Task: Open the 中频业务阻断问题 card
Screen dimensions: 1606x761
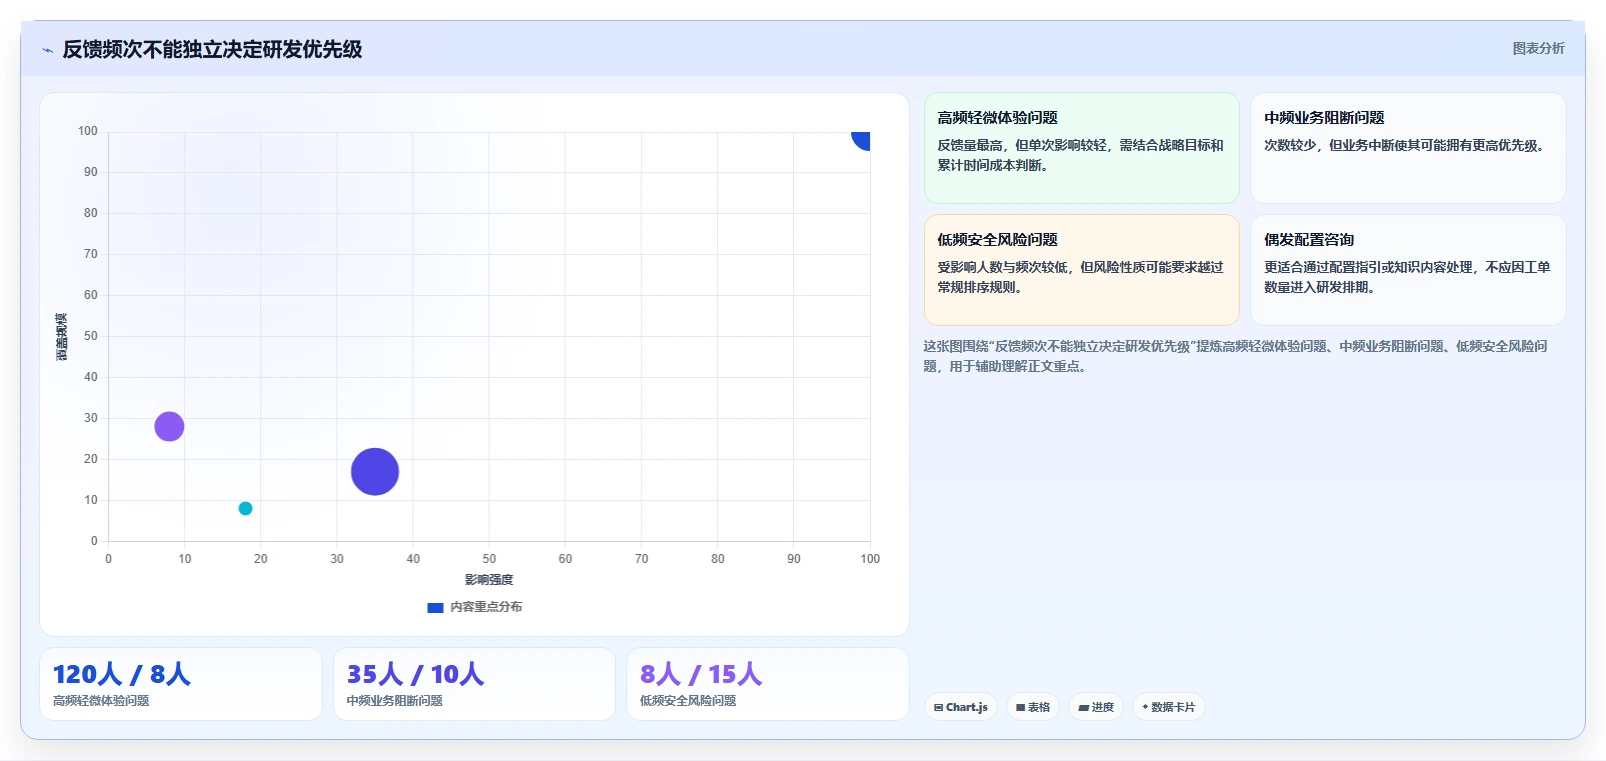Action: [x=1408, y=148]
